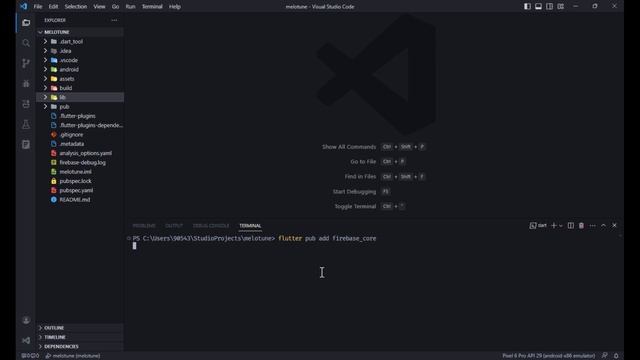Click melotune project status bar item

73,356
